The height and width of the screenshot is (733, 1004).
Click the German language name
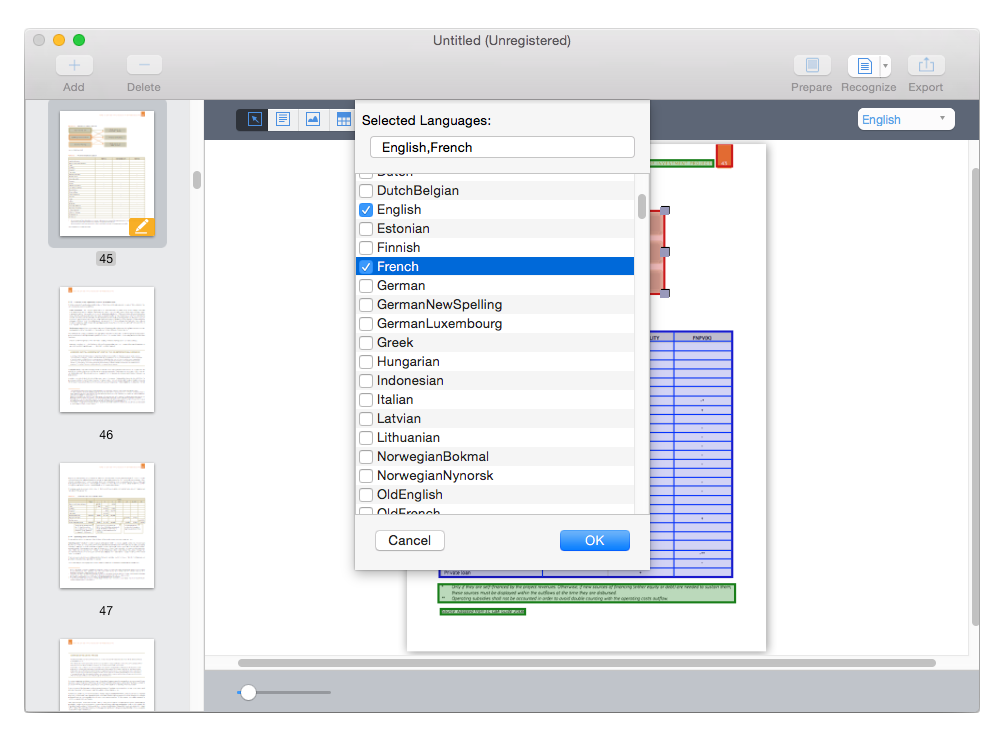401,286
